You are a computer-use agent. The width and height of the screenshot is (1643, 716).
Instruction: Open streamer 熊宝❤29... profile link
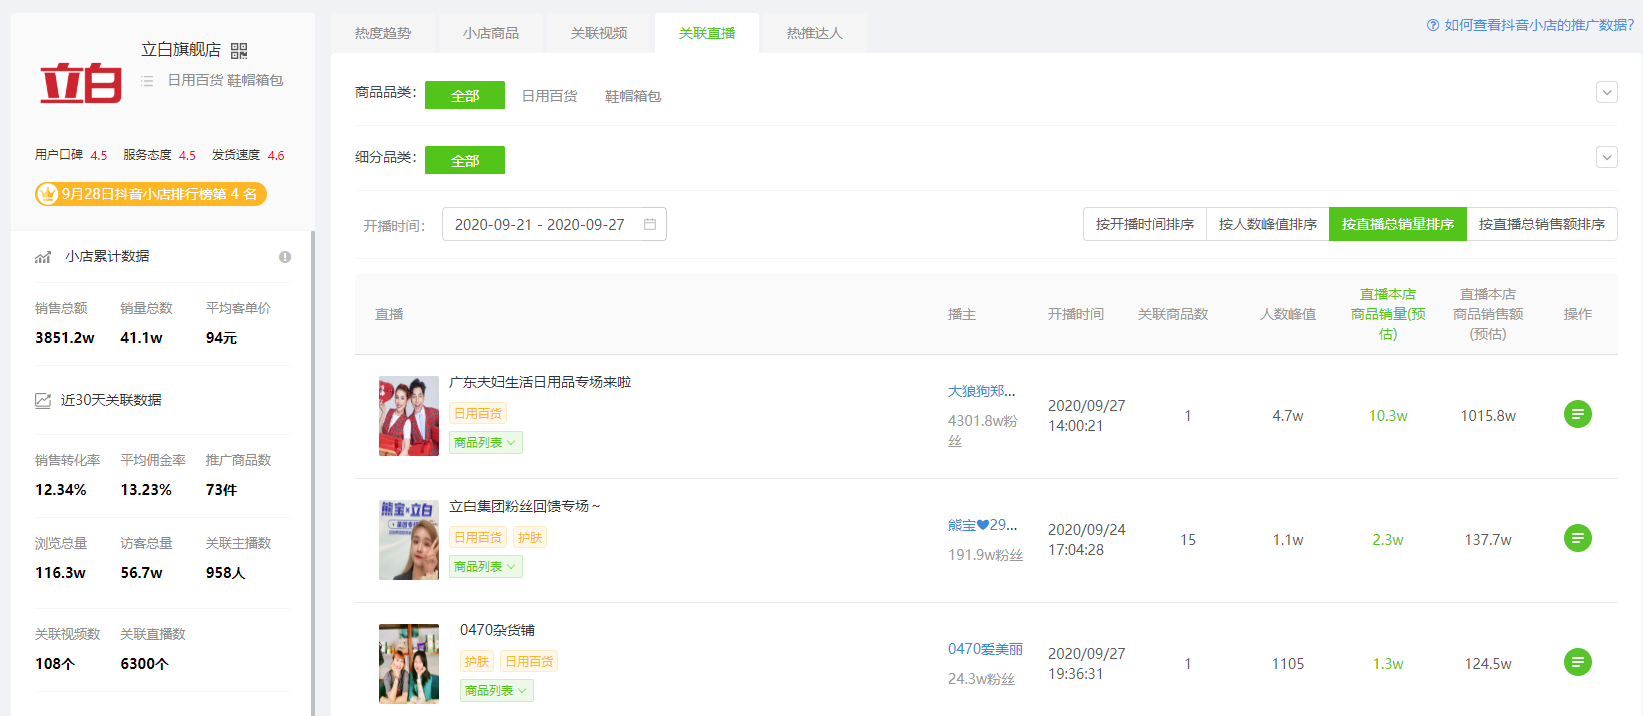tap(983, 525)
